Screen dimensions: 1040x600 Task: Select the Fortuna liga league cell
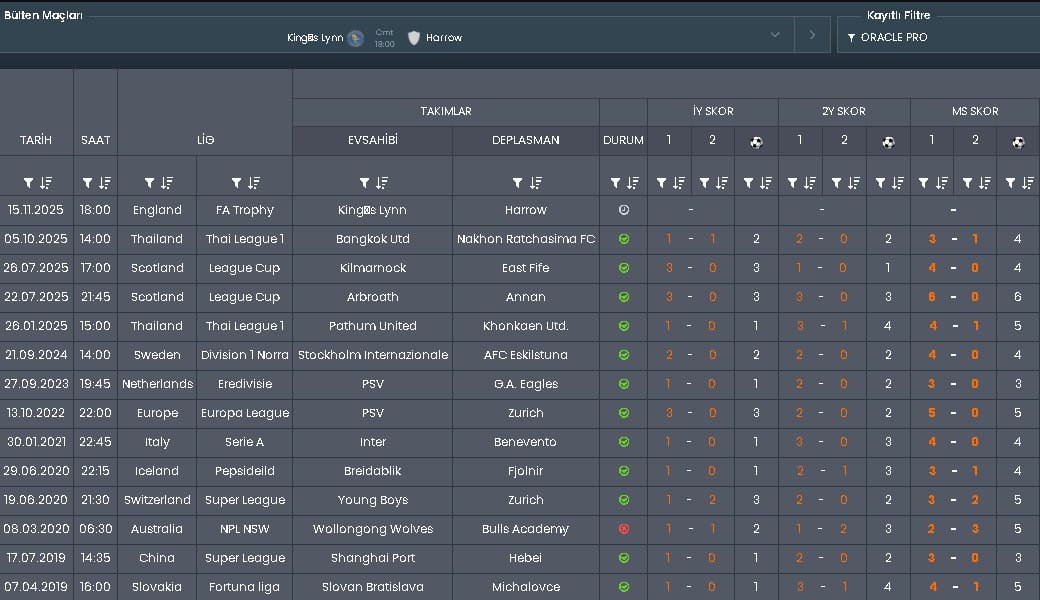pos(245,587)
